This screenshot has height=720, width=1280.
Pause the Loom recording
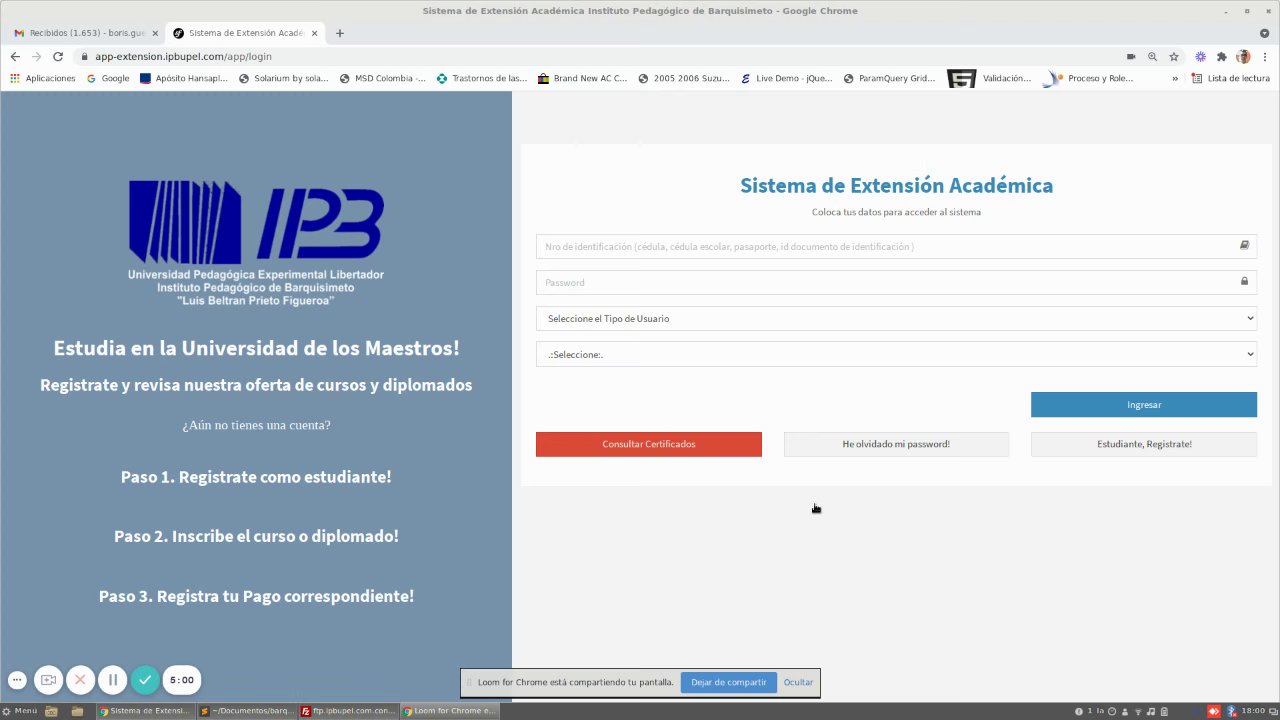coord(113,680)
